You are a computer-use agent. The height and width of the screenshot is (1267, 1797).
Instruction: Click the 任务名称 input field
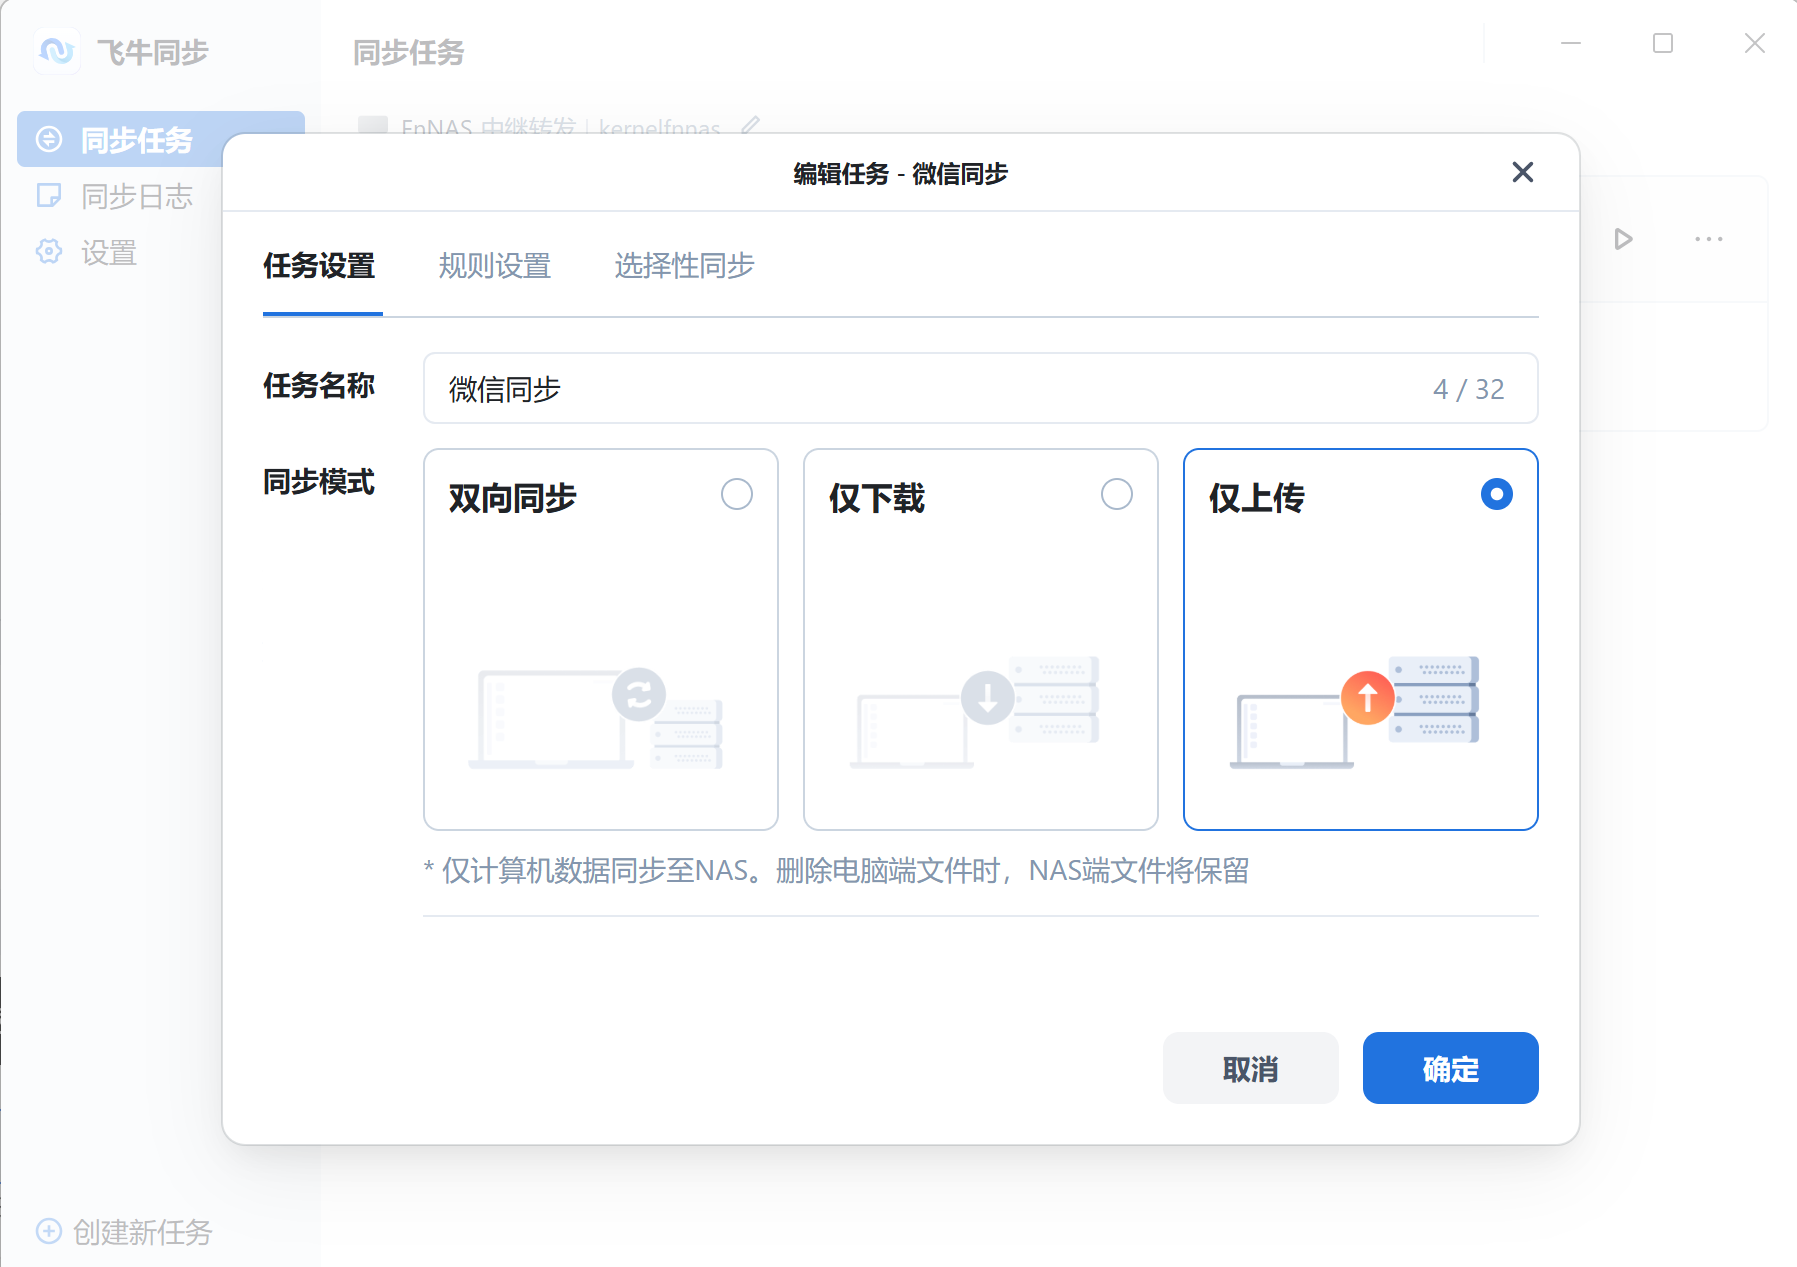[980, 388]
